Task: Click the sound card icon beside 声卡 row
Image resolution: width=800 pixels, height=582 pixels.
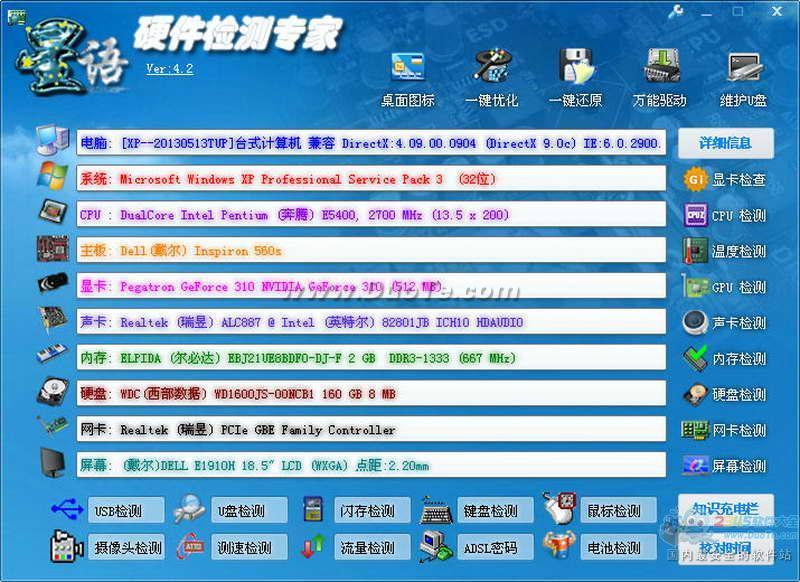Action: point(54,319)
